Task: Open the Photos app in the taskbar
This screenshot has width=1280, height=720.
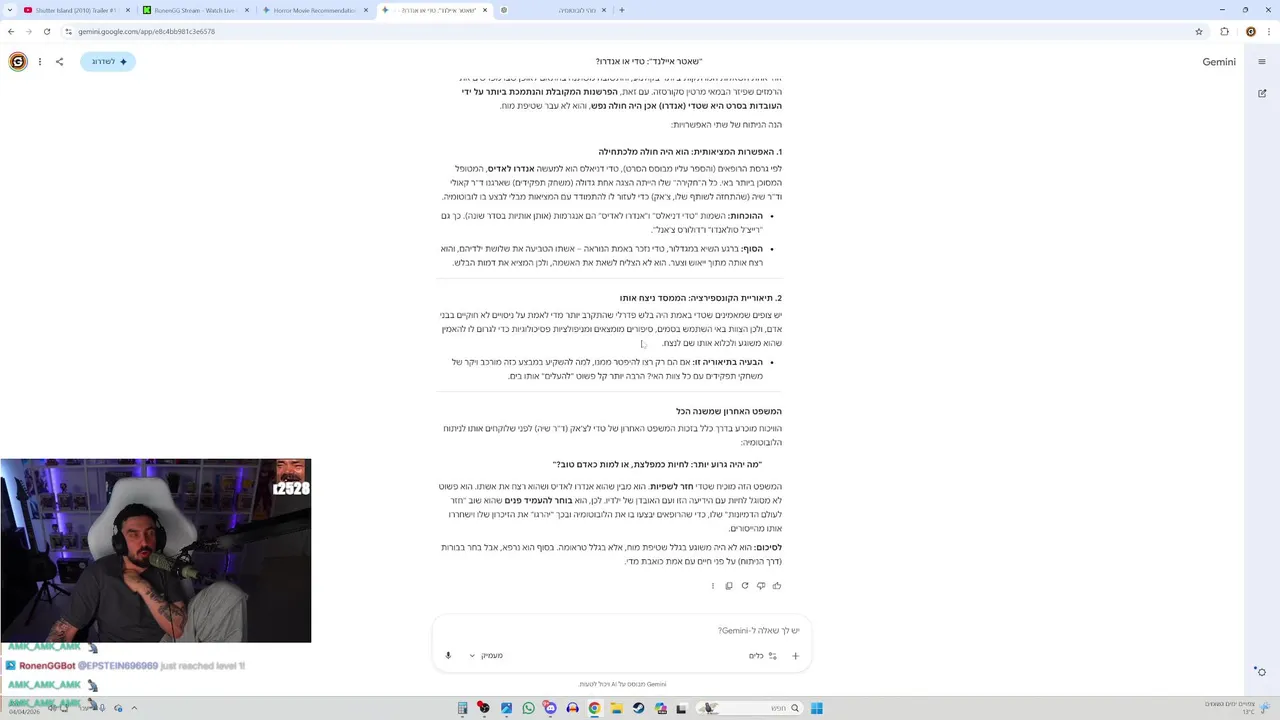Action: click(x=507, y=708)
